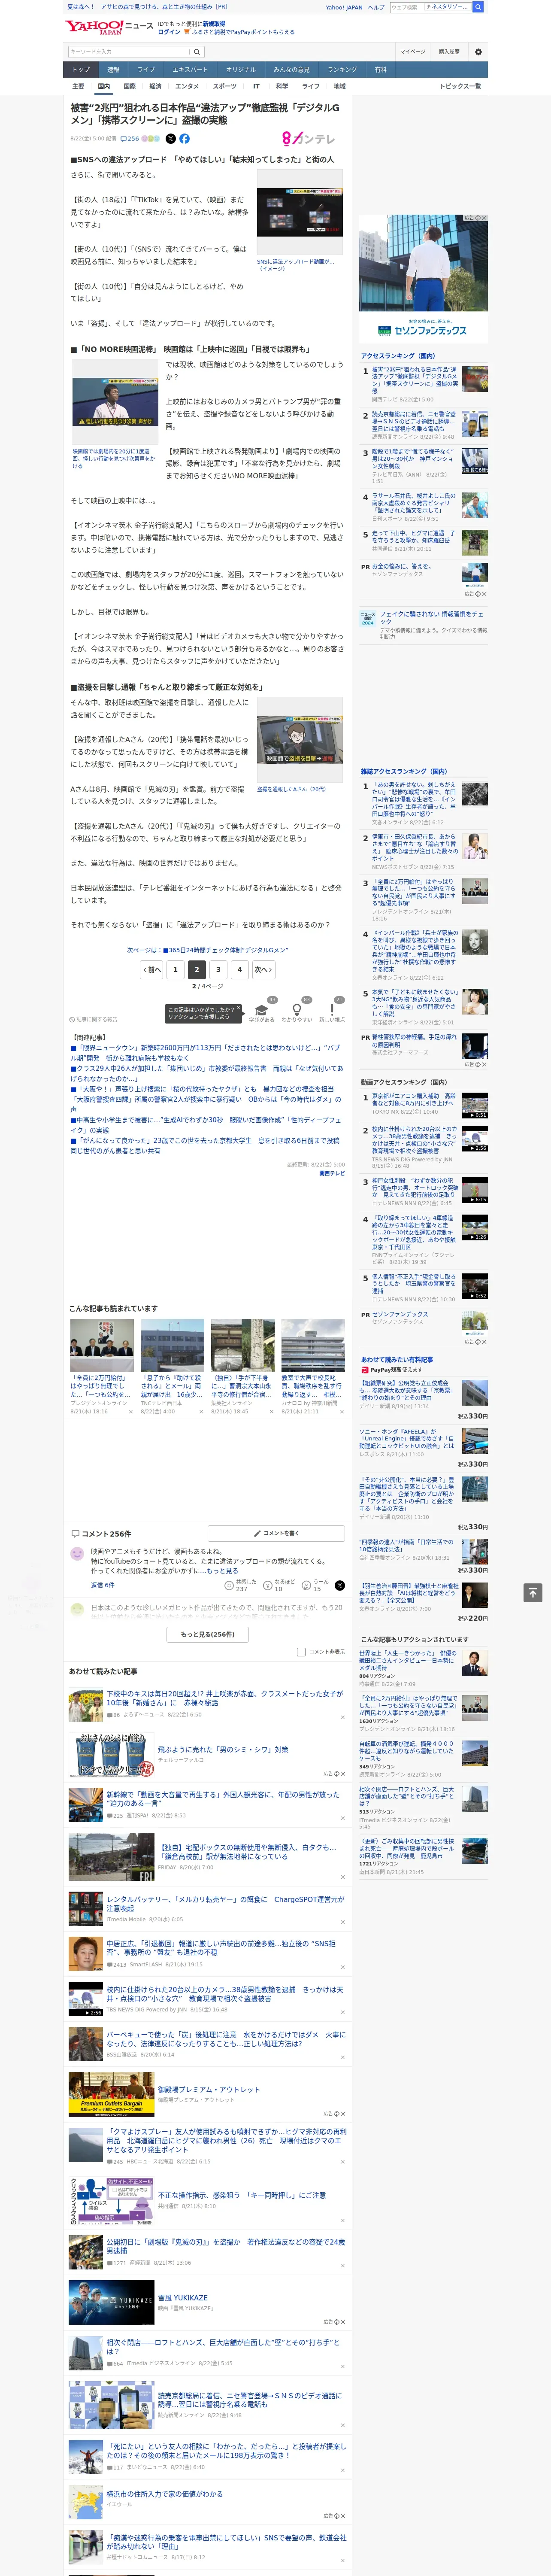Open the 下校中の本えは毎日20回超え recommended article

[225, 1697]
